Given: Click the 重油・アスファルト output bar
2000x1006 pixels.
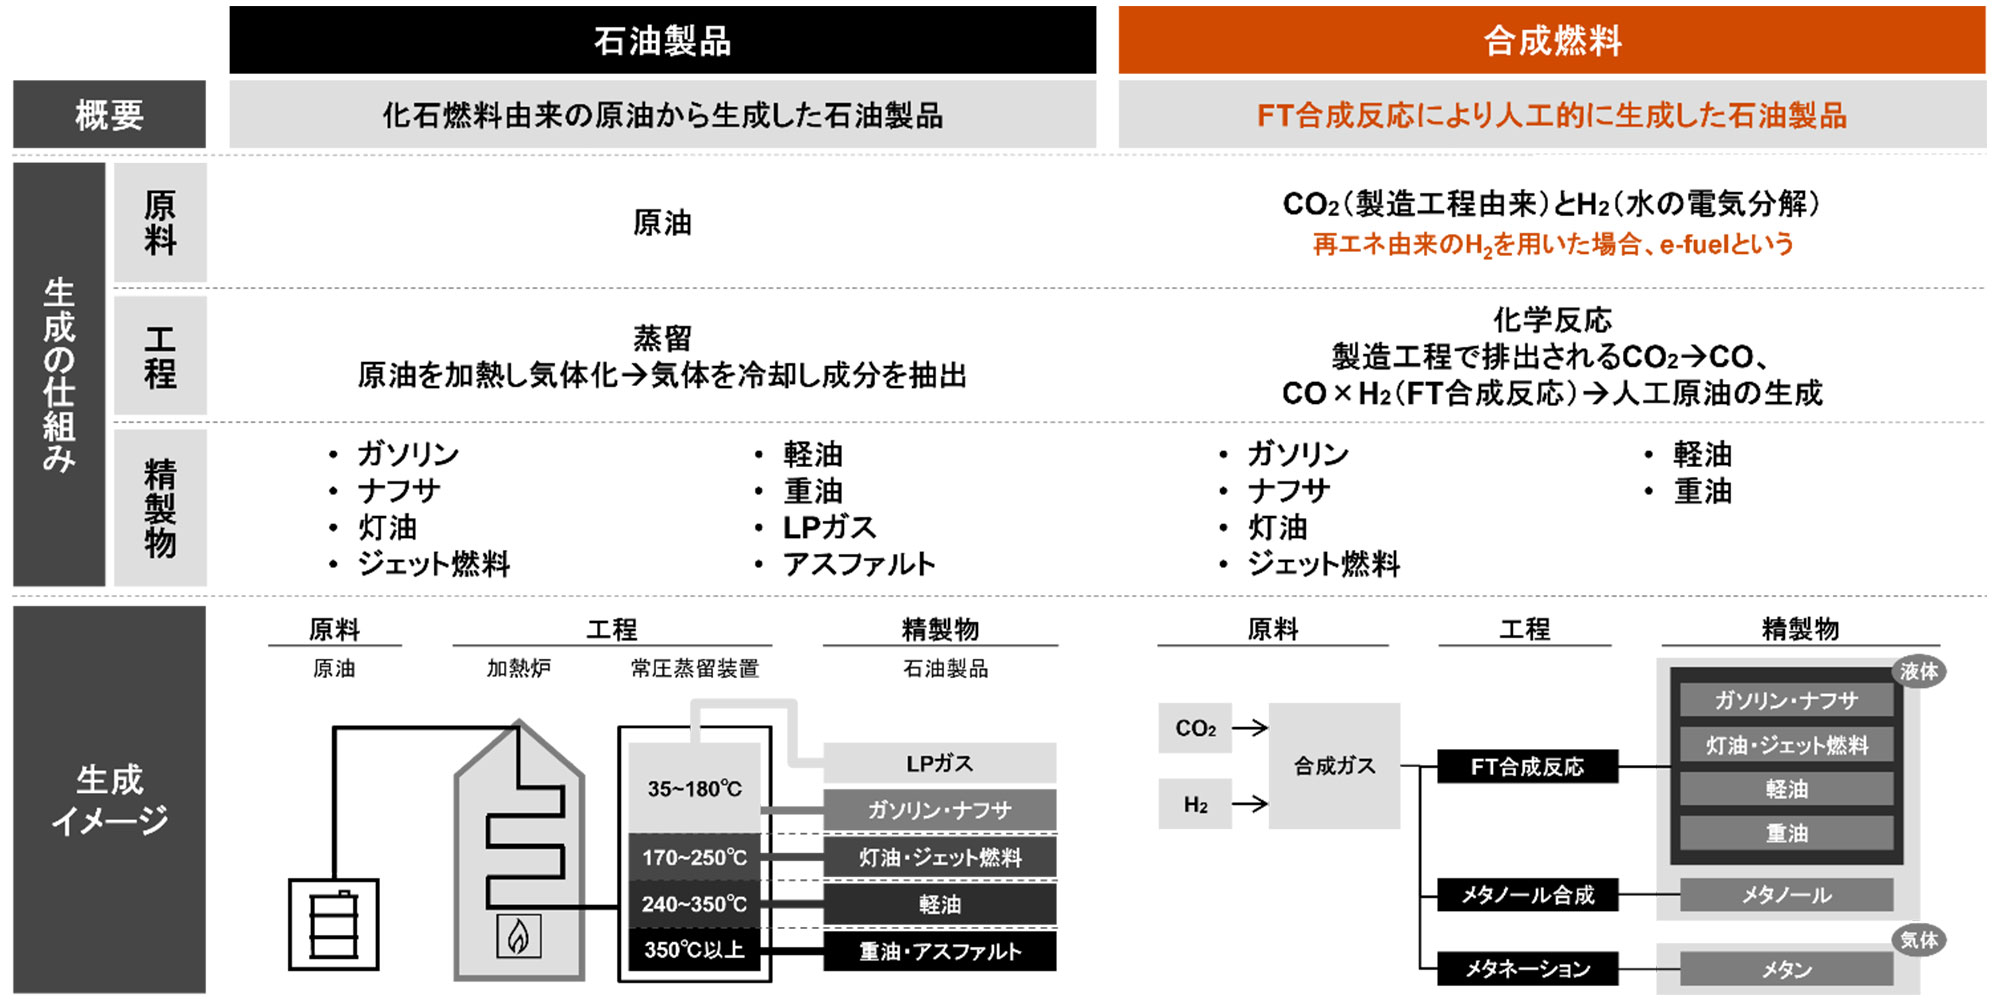Looking at the screenshot, I should tap(939, 951).
